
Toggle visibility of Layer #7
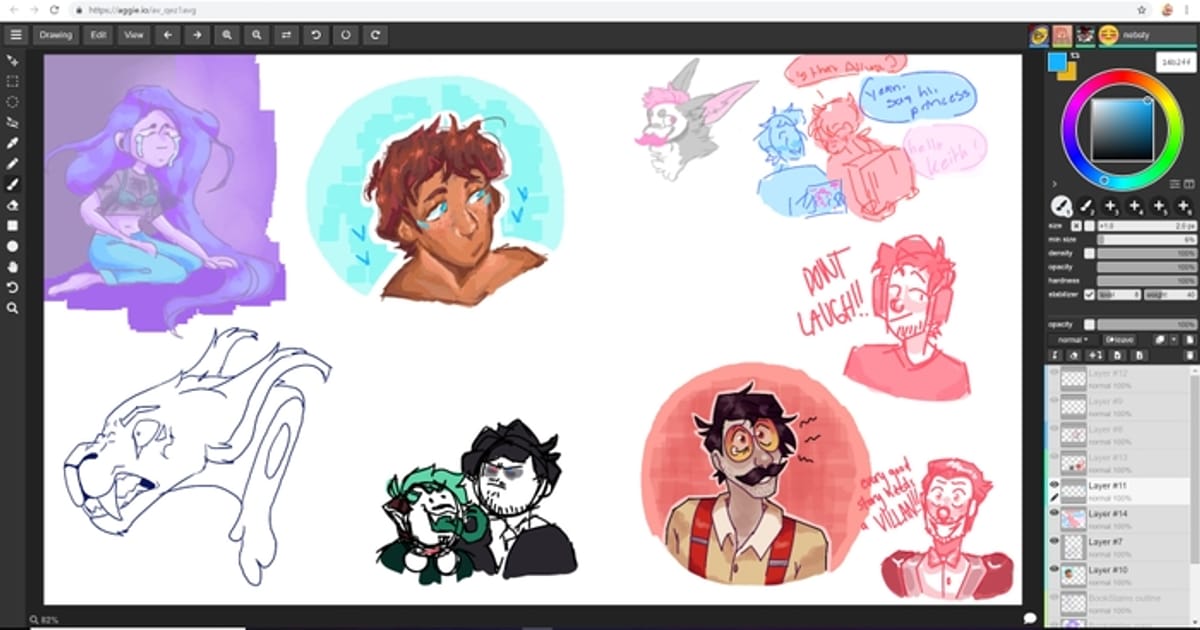[x=1054, y=541]
